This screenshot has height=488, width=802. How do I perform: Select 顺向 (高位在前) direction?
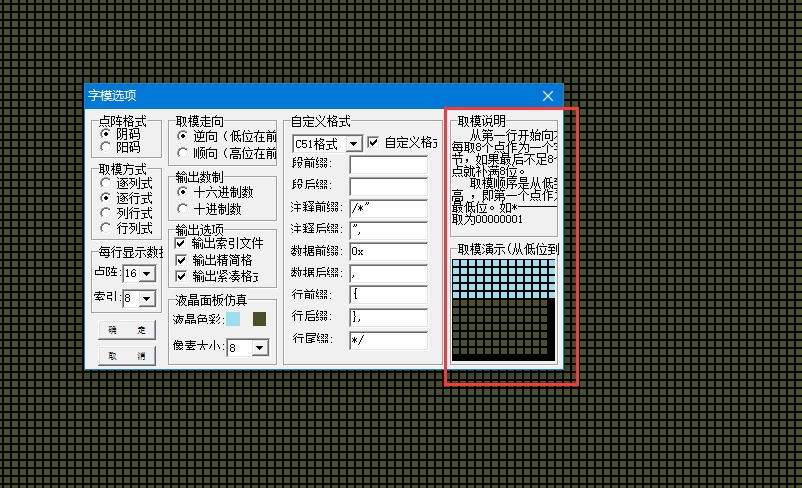click(x=182, y=153)
